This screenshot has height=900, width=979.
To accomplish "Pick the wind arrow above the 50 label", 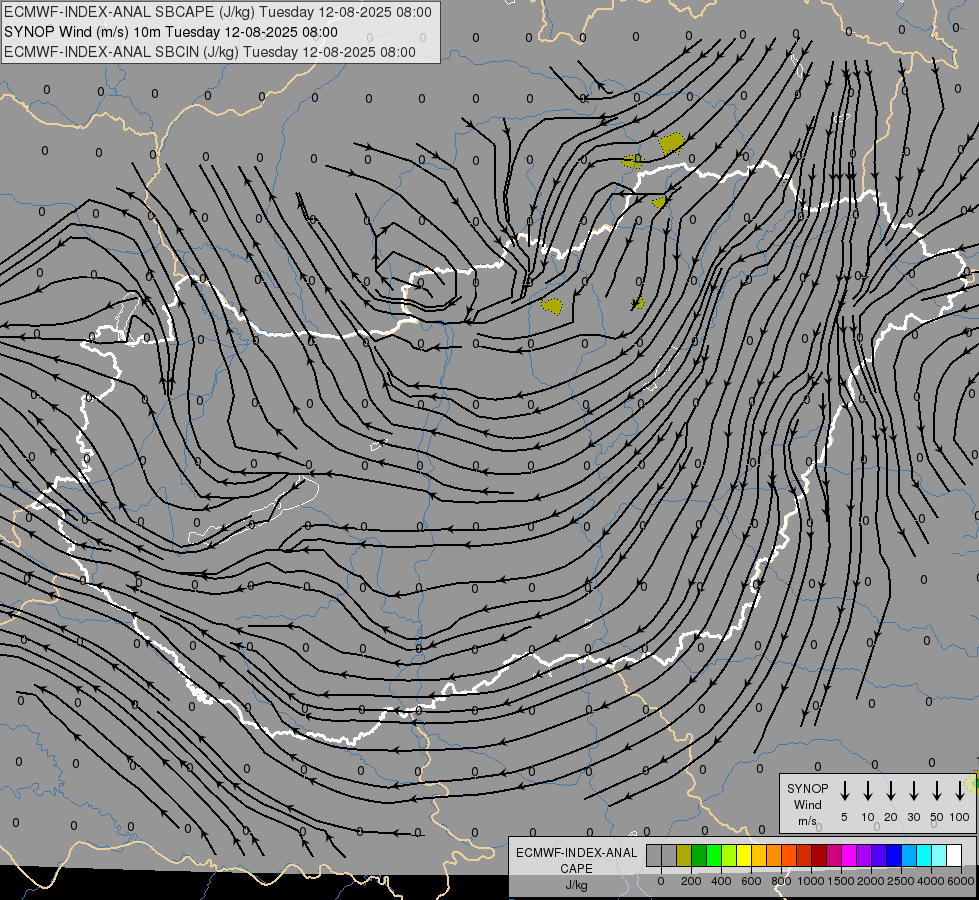I will 937,791.
